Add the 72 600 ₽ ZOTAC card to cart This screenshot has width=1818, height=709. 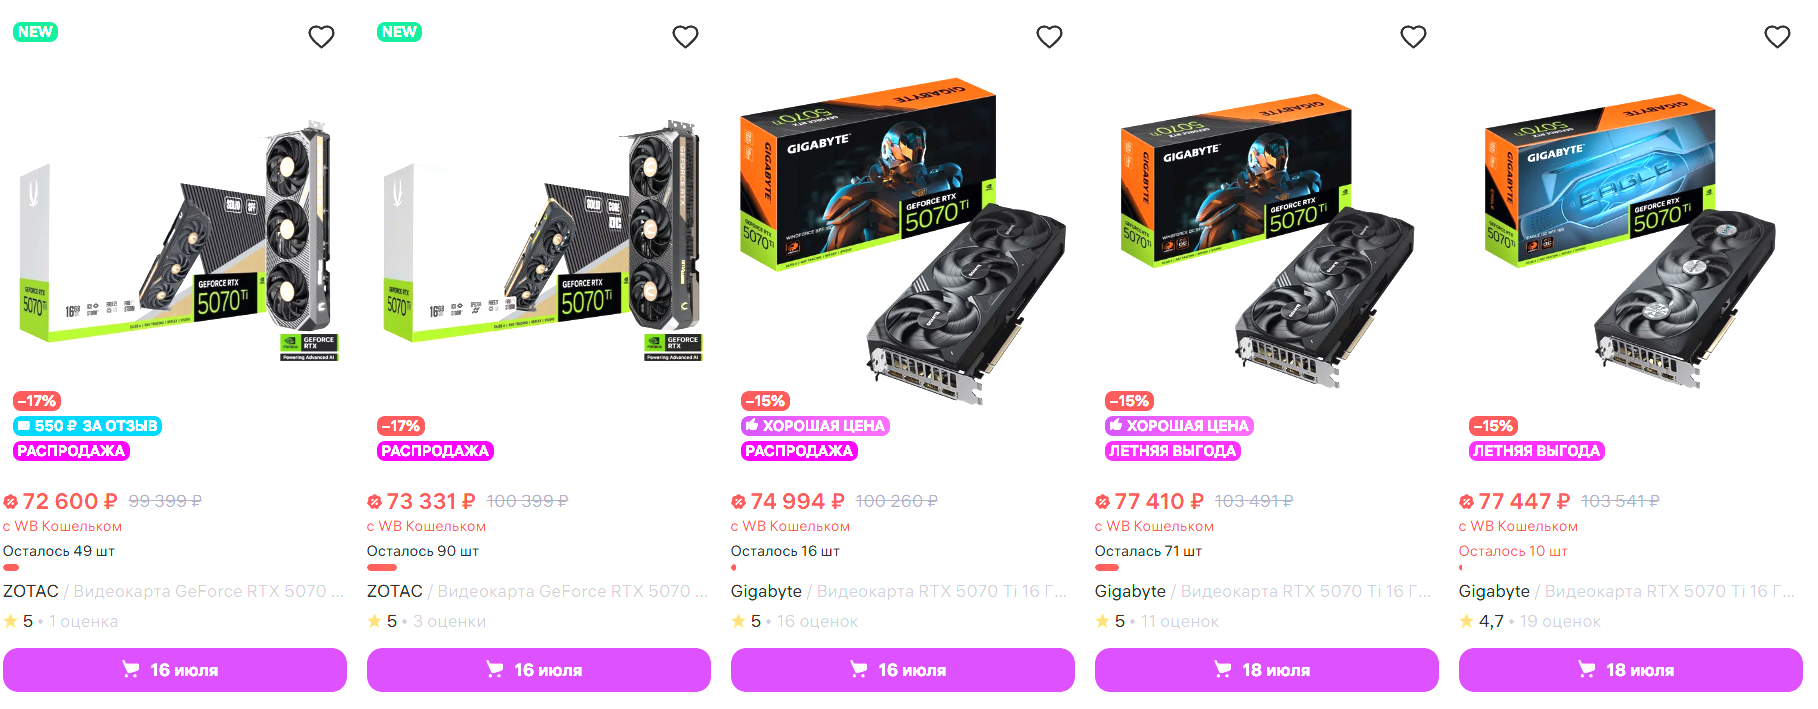[x=175, y=670]
